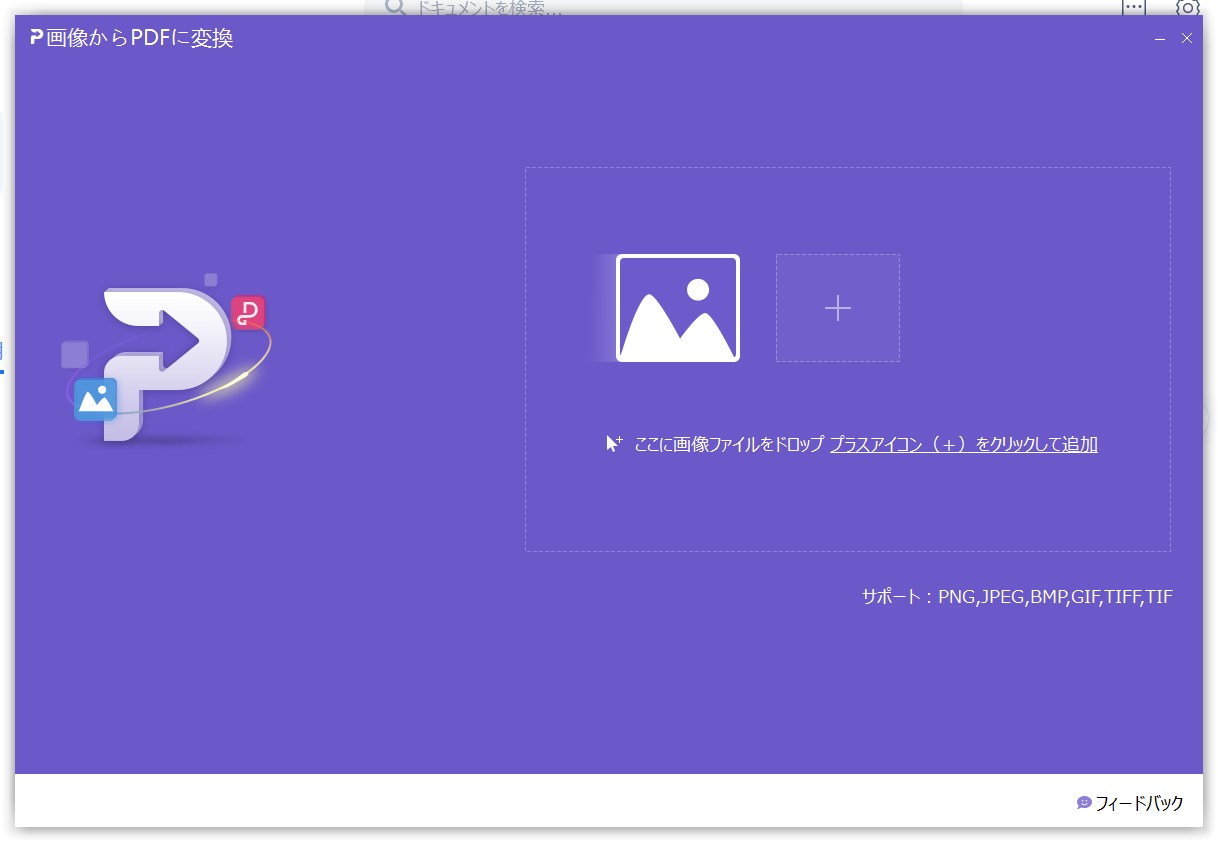The width and height of the screenshot is (1218, 842).
Task: Click the プラスアイコン（＋）をクリックして追加 link
Action: tap(963, 444)
